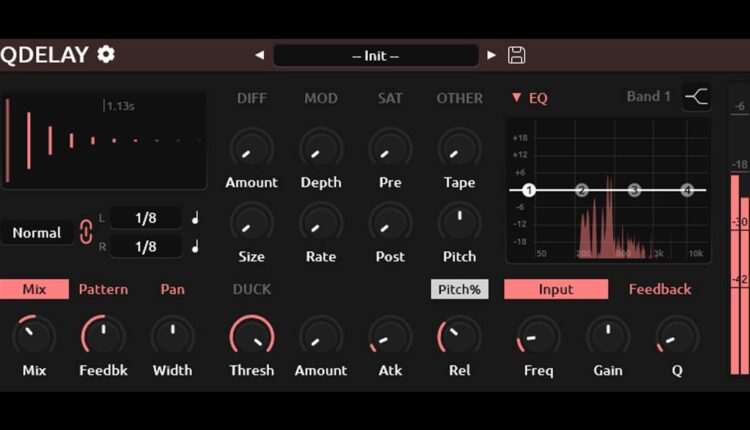Click the EQ Freq knob

tap(539, 337)
